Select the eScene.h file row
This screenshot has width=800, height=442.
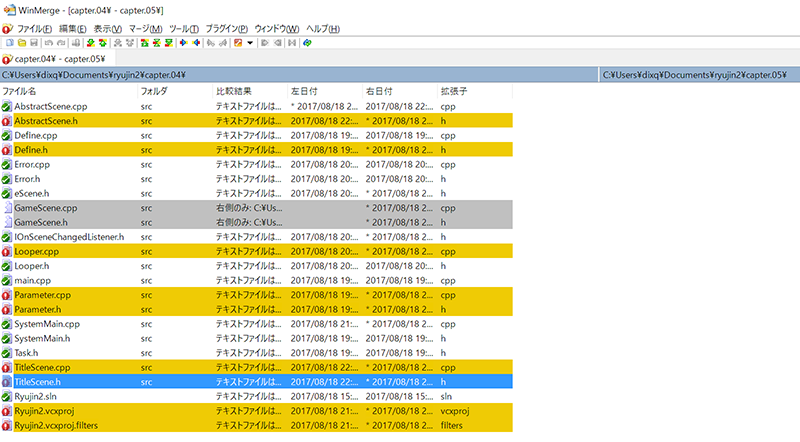pyautogui.click(x=256, y=193)
